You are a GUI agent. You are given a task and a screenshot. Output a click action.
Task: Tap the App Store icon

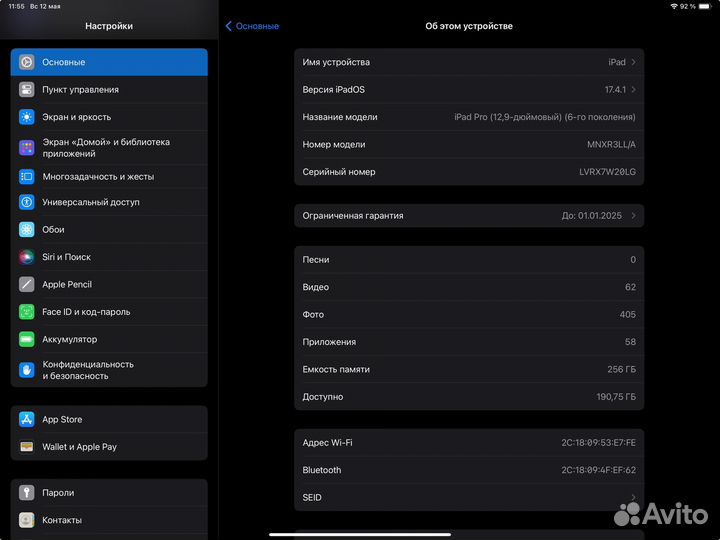click(x=27, y=419)
